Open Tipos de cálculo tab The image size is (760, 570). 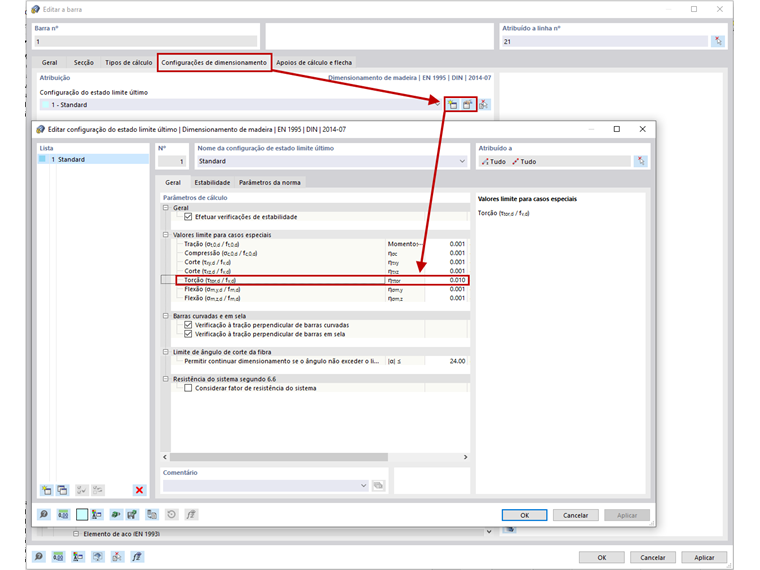click(x=128, y=63)
